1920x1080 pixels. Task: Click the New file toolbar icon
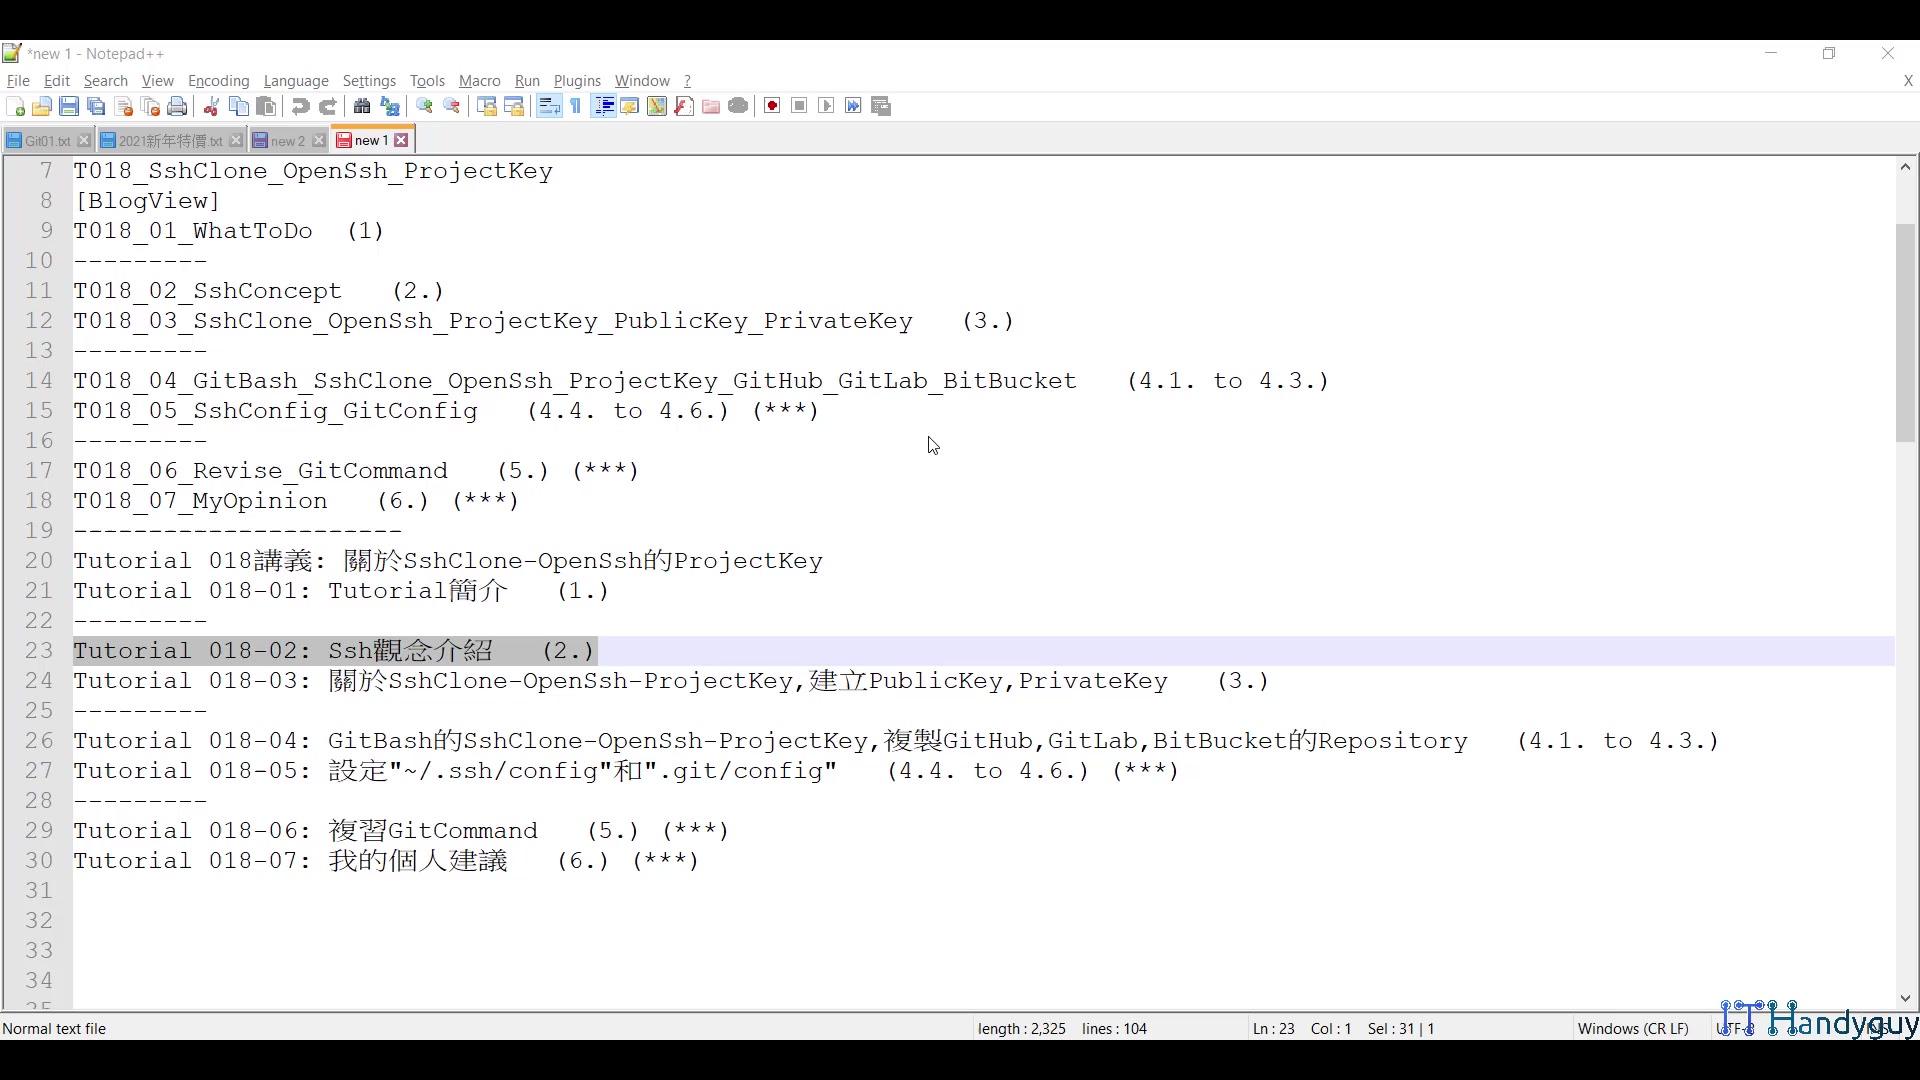point(15,106)
